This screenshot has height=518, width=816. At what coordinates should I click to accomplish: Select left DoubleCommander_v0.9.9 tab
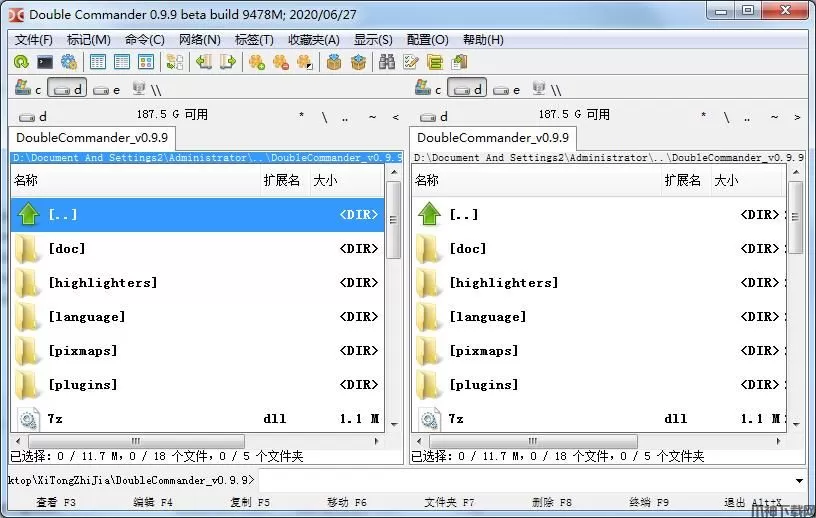point(92,138)
